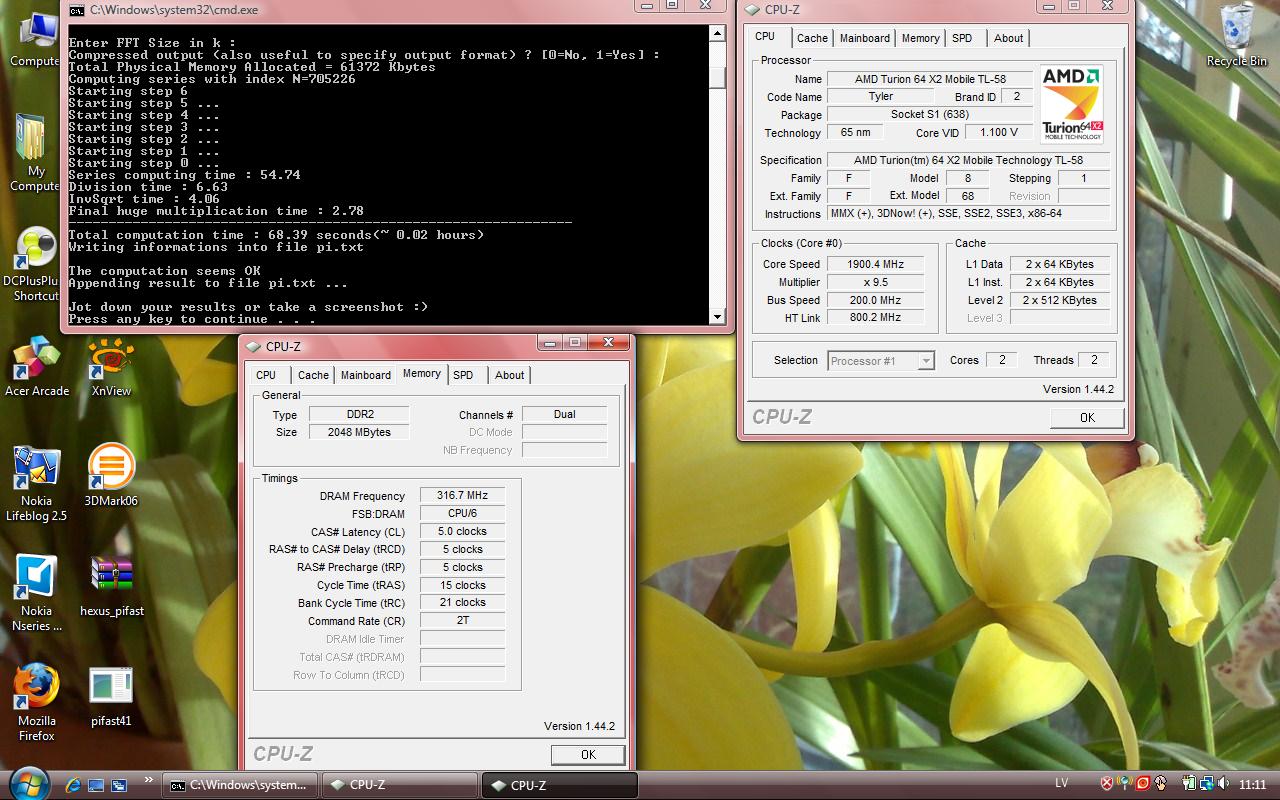
Task: Open About tab in processor CPU-Z window
Action: tap(1008, 38)
